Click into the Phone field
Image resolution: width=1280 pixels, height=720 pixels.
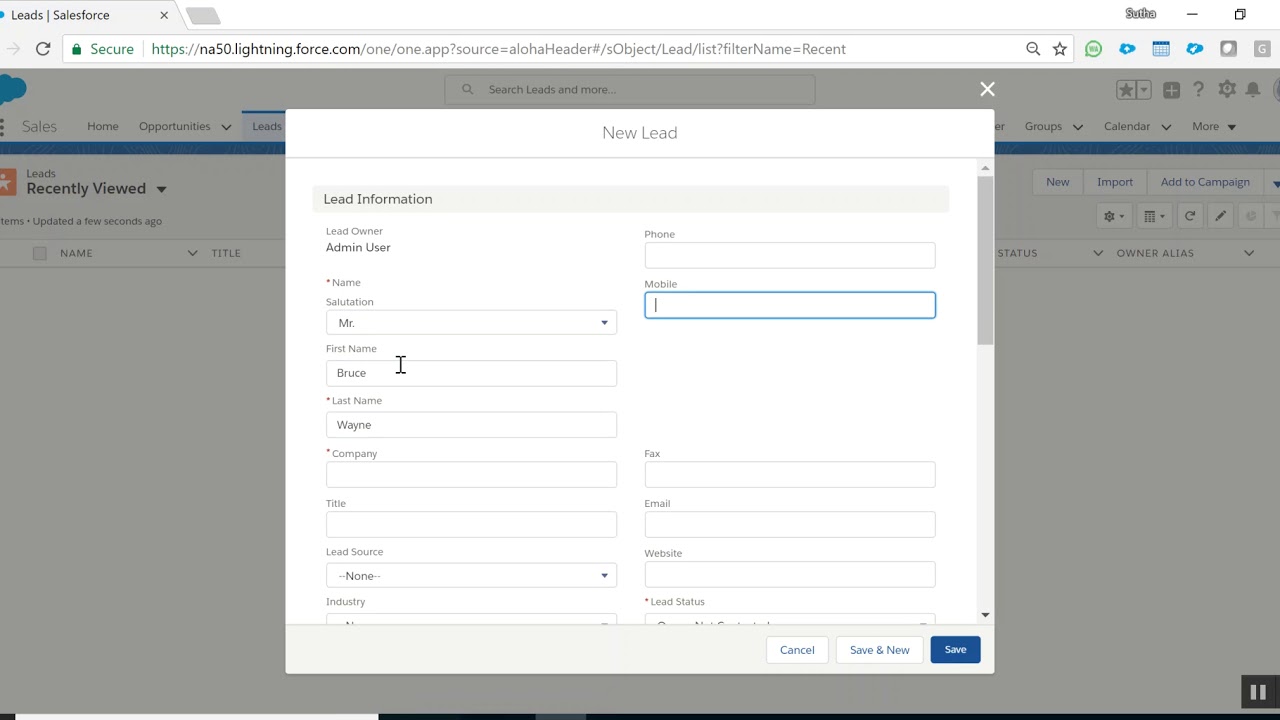[x=790, y=255]
